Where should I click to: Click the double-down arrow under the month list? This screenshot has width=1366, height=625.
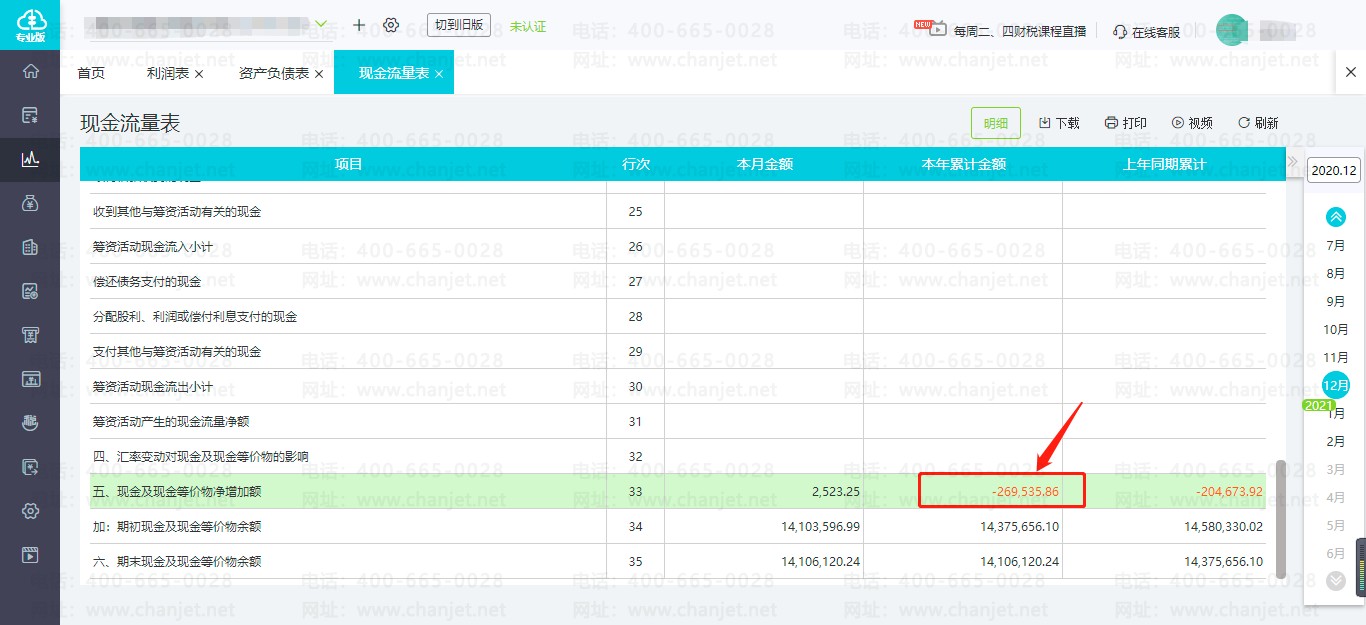tap(1336, 580)
